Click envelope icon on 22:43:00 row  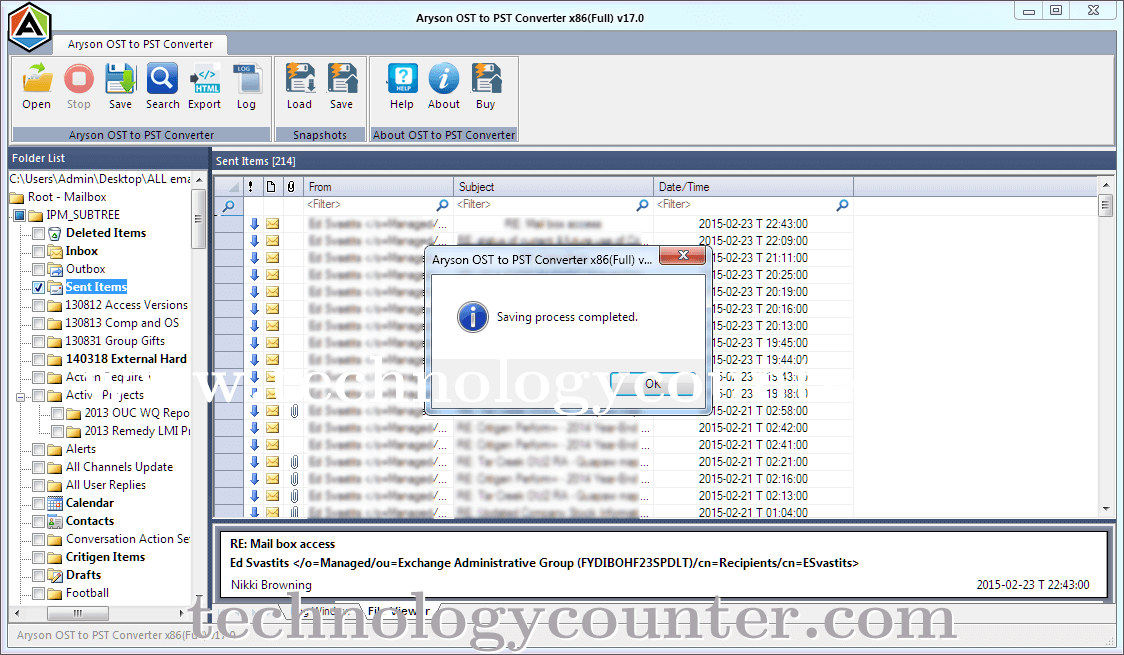272,224
